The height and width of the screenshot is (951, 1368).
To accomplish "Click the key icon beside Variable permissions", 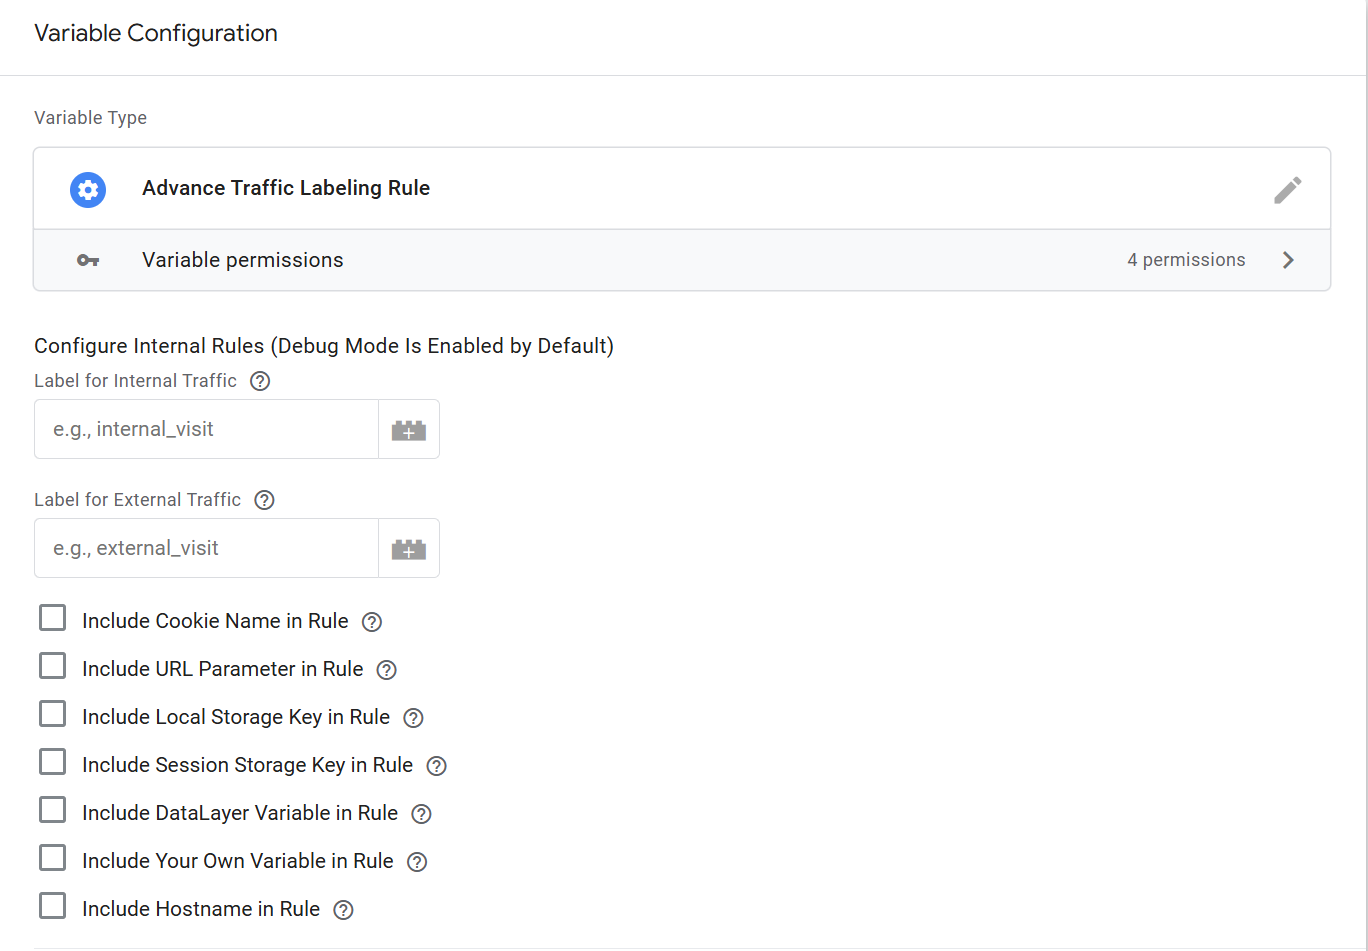I will 87,260.
